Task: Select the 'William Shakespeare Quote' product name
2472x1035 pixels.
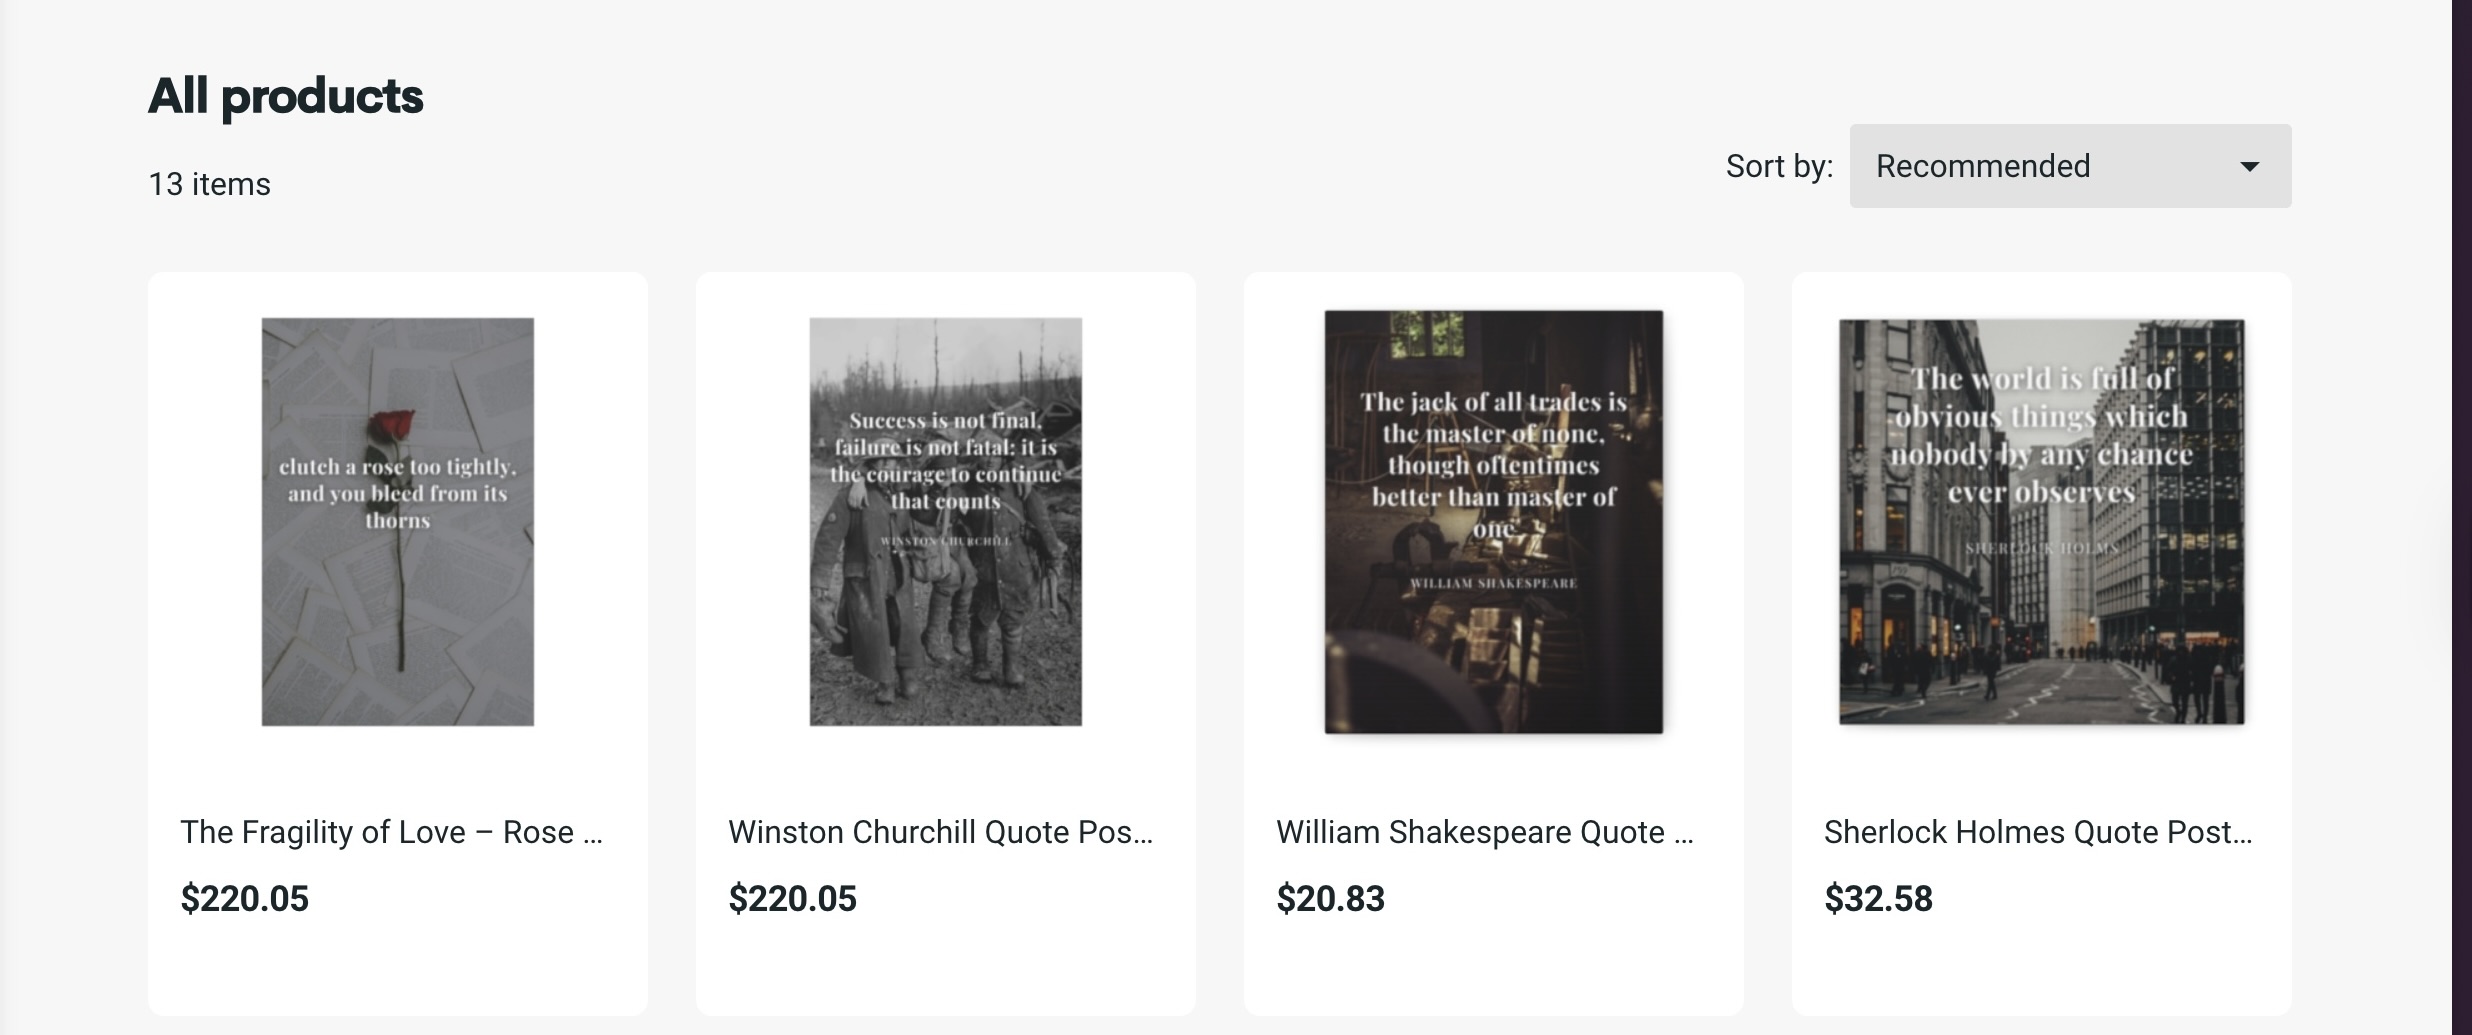Action: pos(1487,831)
